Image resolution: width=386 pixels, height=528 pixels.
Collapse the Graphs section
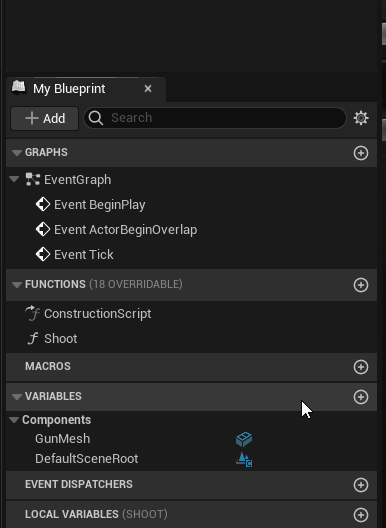point(17,153)
